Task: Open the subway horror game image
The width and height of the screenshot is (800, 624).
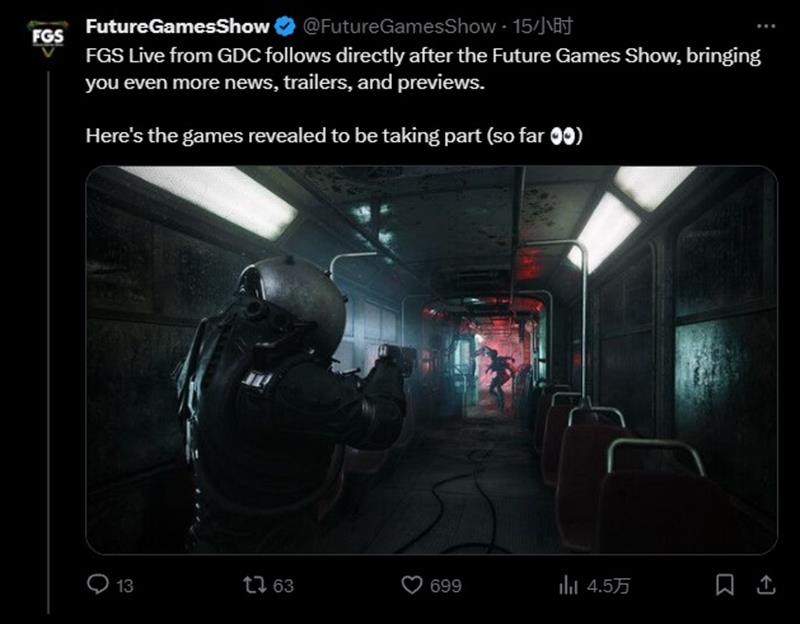Action: coord(431,358)
